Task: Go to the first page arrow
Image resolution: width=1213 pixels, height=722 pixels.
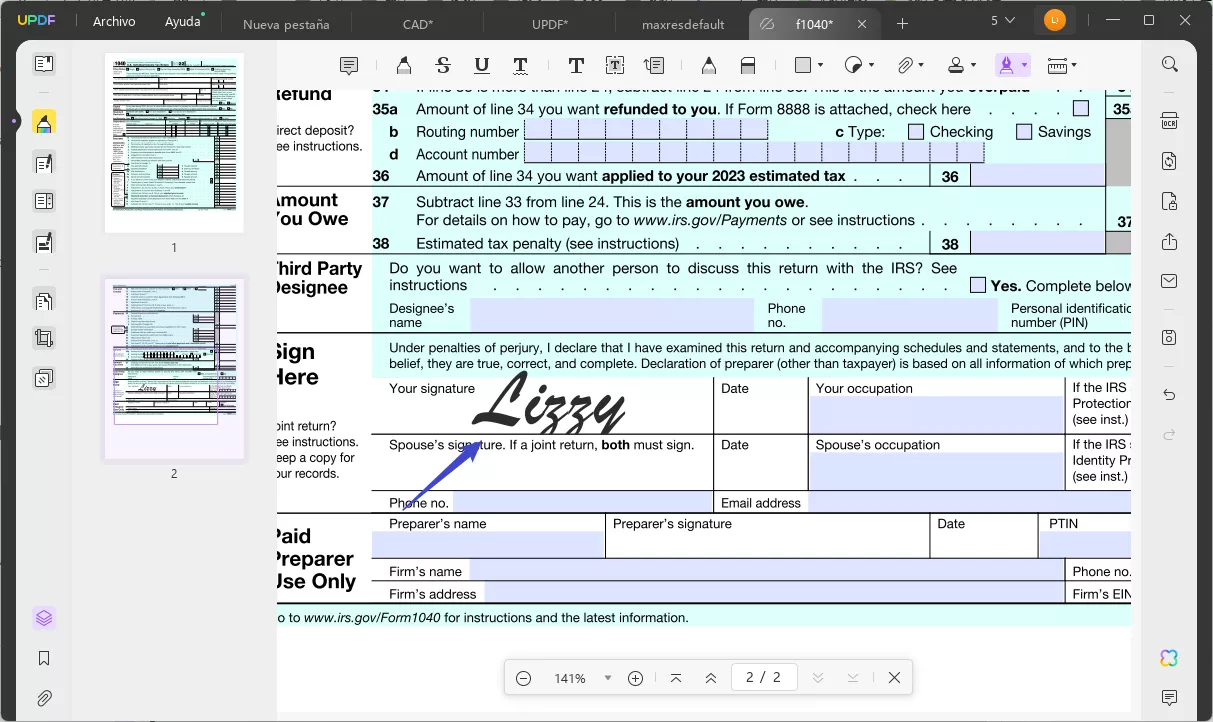Action: [676, 678]
